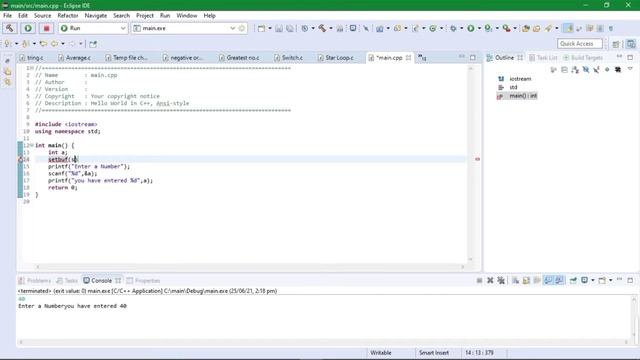This screenshot has width=640, height=360.
Task: Toggle Mark Occurrences highlighter button
Action: click(568, 28)
